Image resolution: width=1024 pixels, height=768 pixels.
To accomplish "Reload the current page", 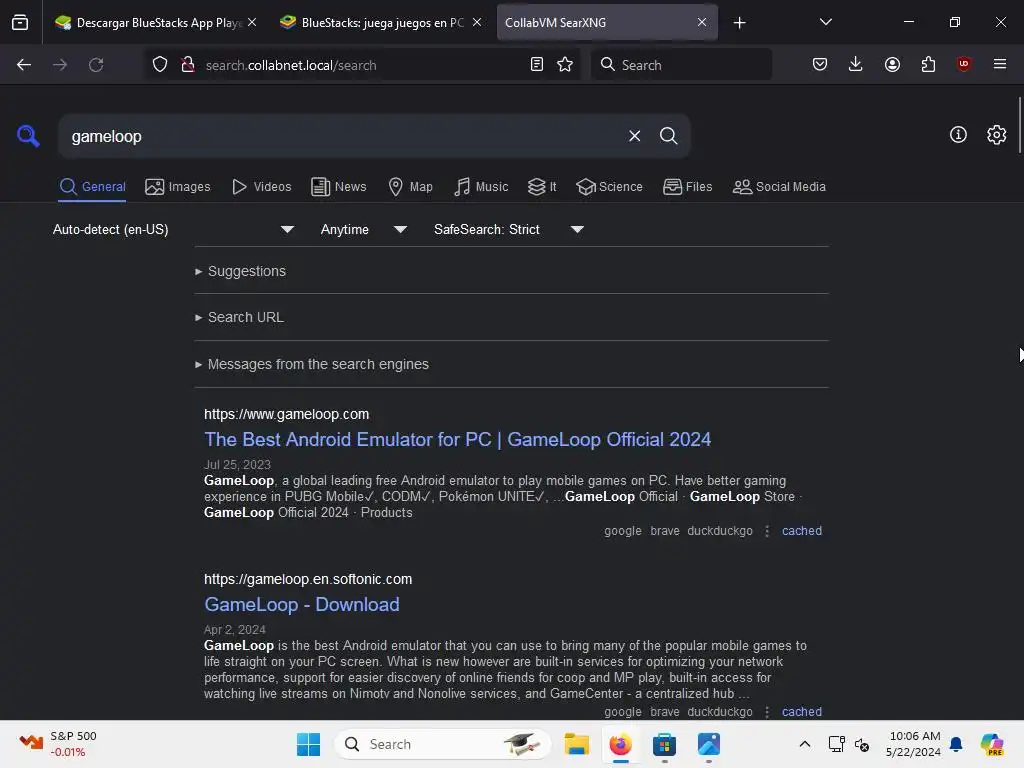I will point(96,65).
